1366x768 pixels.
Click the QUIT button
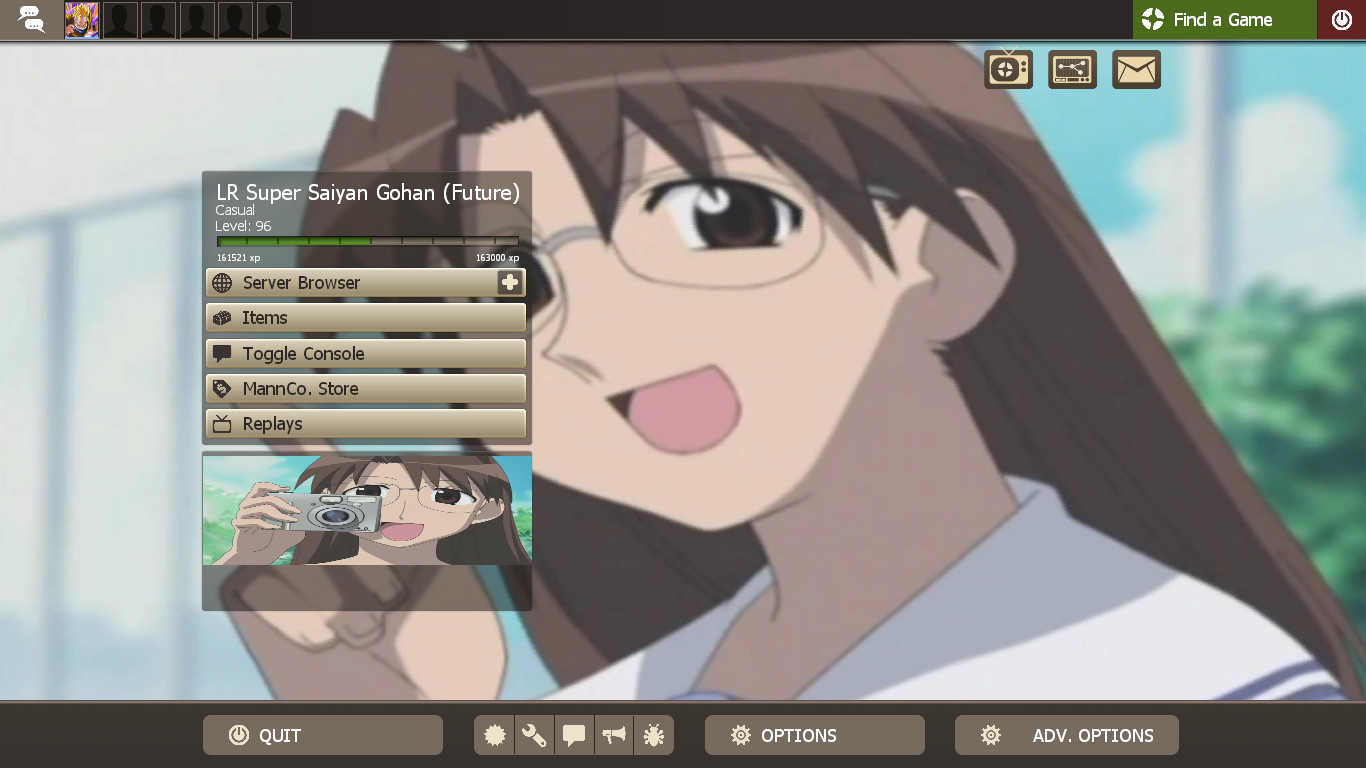tap(323, 735)
